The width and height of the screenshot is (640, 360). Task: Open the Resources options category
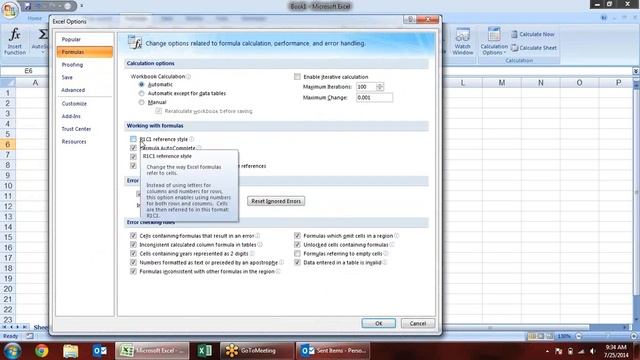coord(84,142)
